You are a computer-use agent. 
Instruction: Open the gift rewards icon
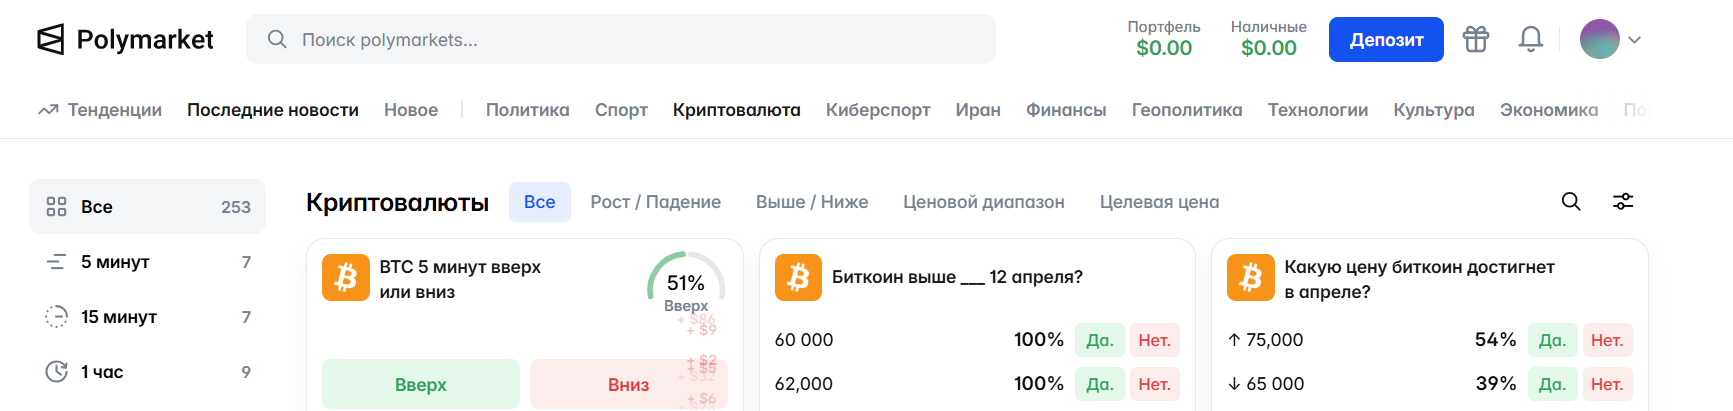[1476, 39]
